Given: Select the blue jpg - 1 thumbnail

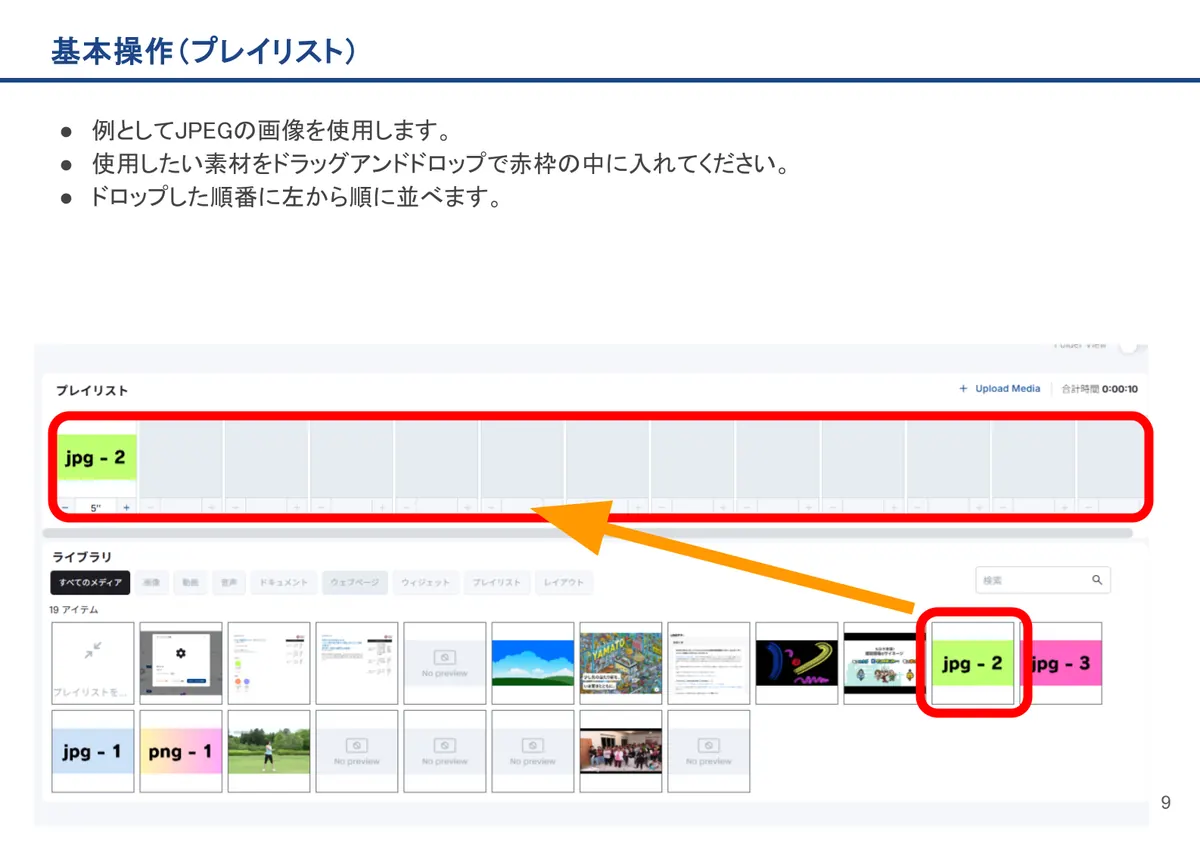Looking at the screenshot, I should click(x=92, y=751).
